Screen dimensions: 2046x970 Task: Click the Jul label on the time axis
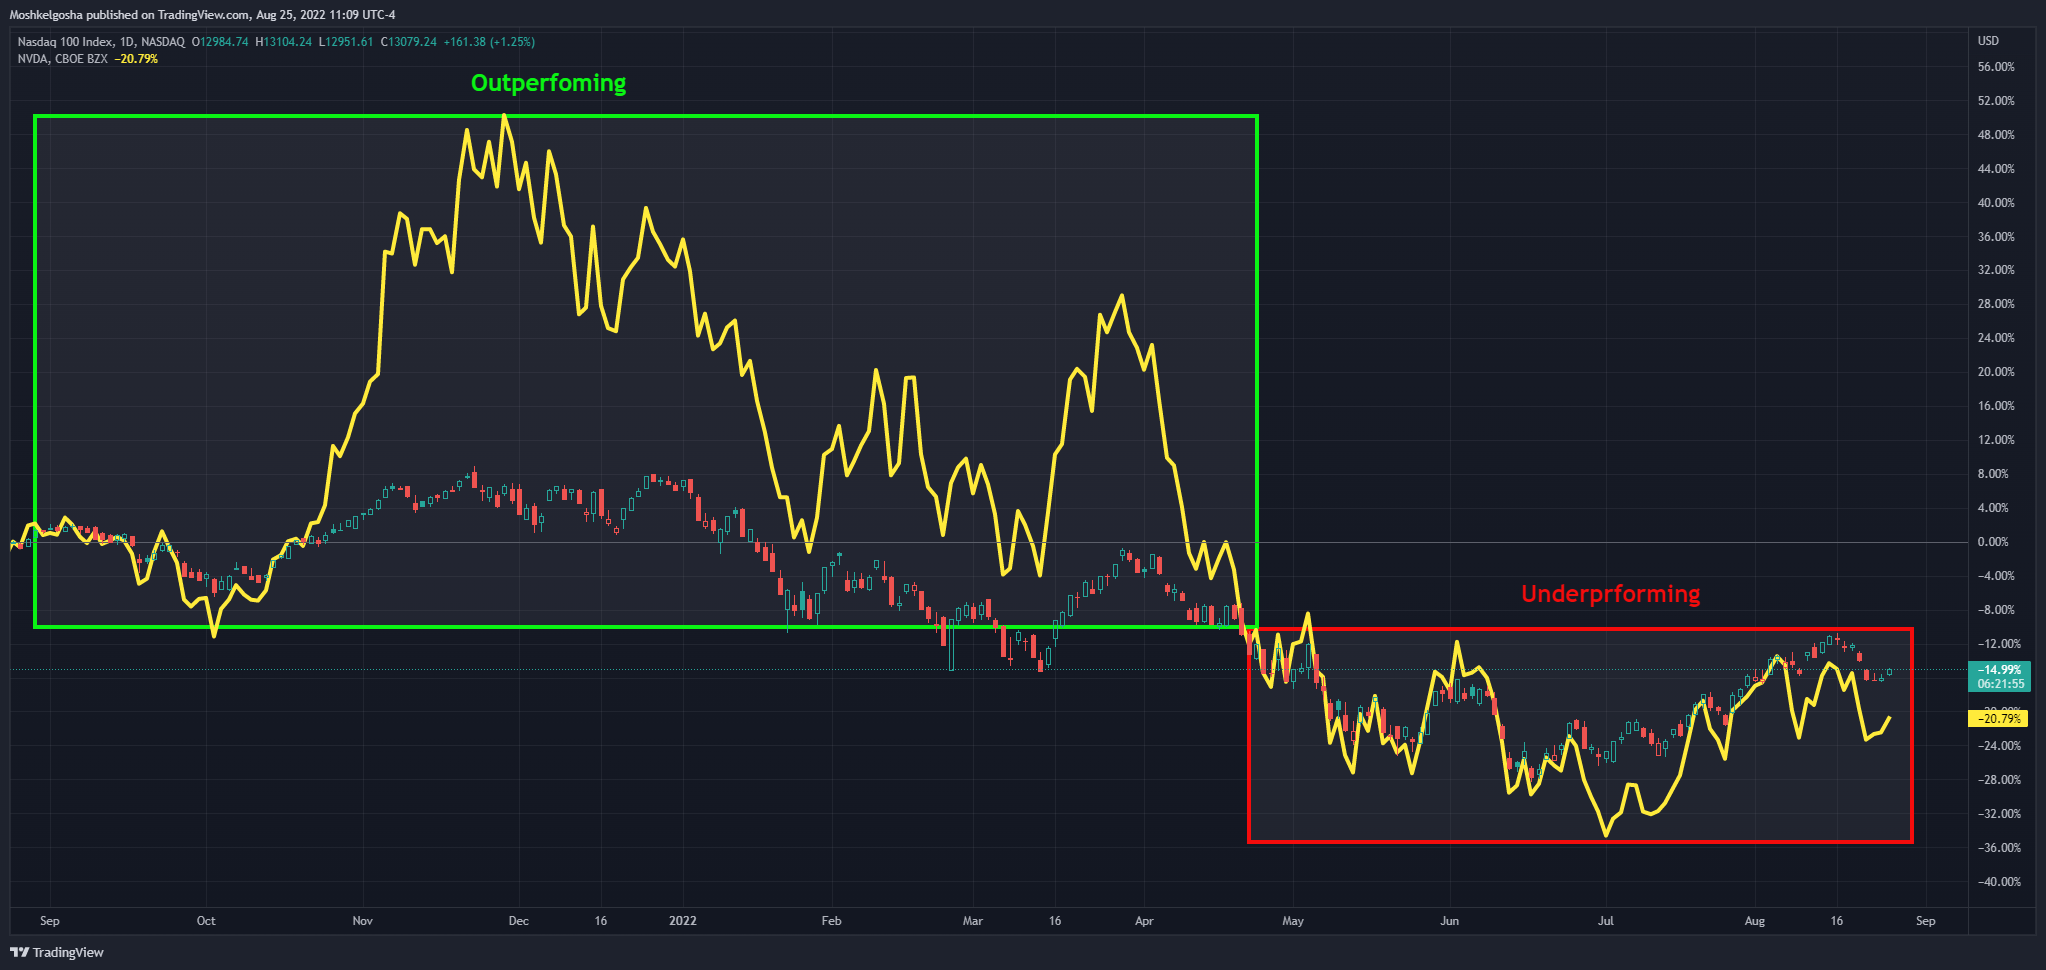pyautogui.click(x=1606, y=921)
